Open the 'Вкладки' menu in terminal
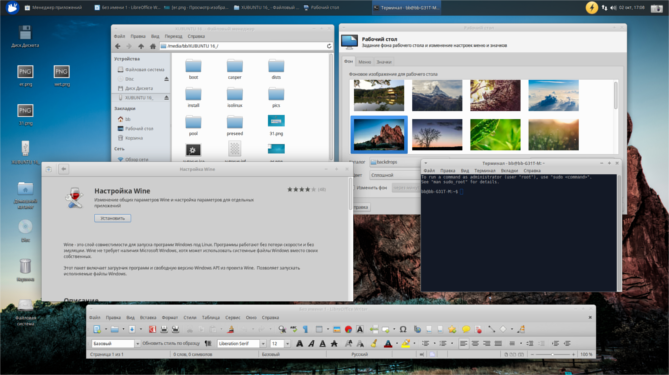Image resolution: width=669 pixels, height=375 pixels. pyautogui.click(x=509, y=171)
